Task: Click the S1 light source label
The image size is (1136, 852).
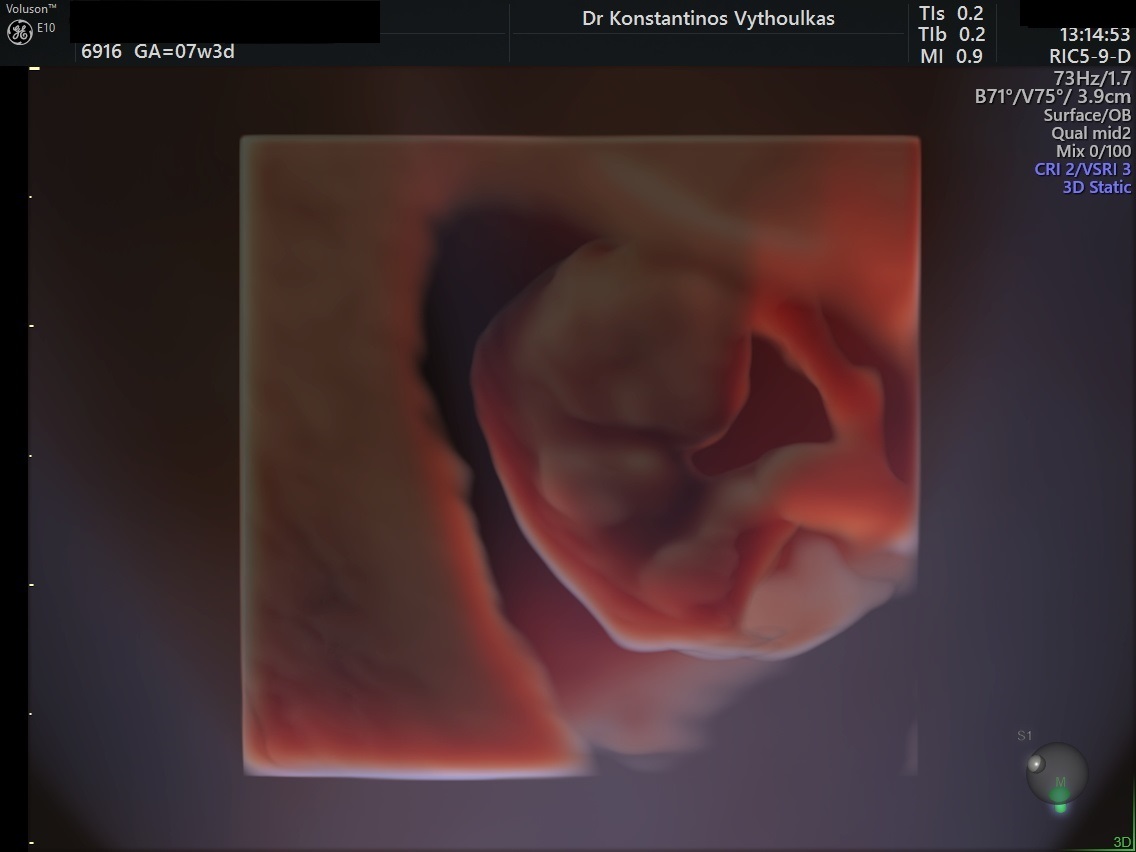Action: click(x=1024, y=736)
